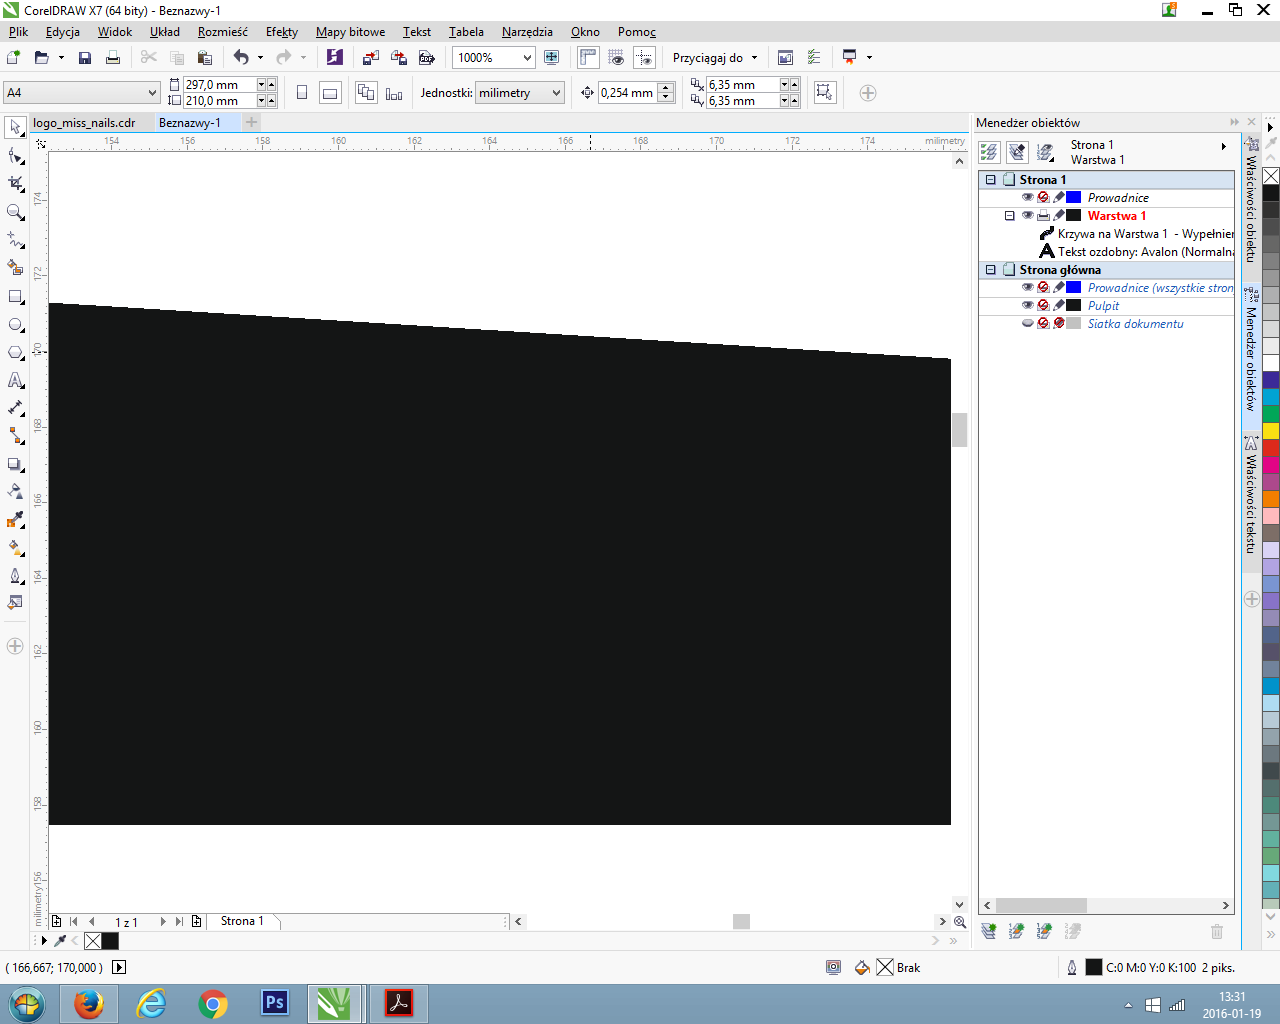Open the Efekty menu

281,32
